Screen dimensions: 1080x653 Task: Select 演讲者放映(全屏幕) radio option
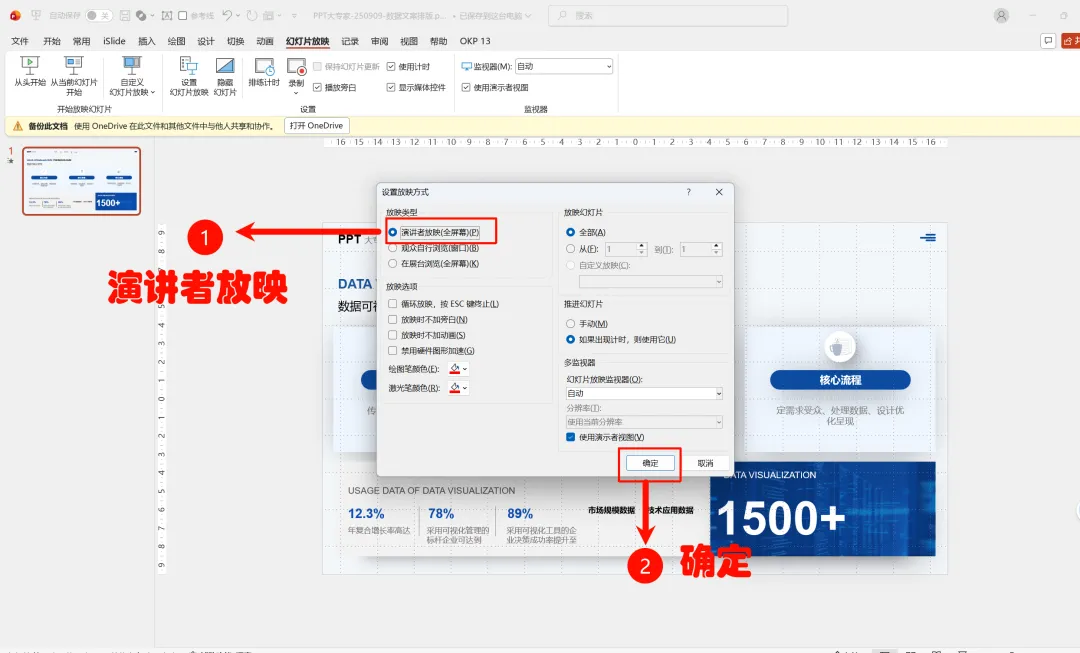[x=393, y=232]
